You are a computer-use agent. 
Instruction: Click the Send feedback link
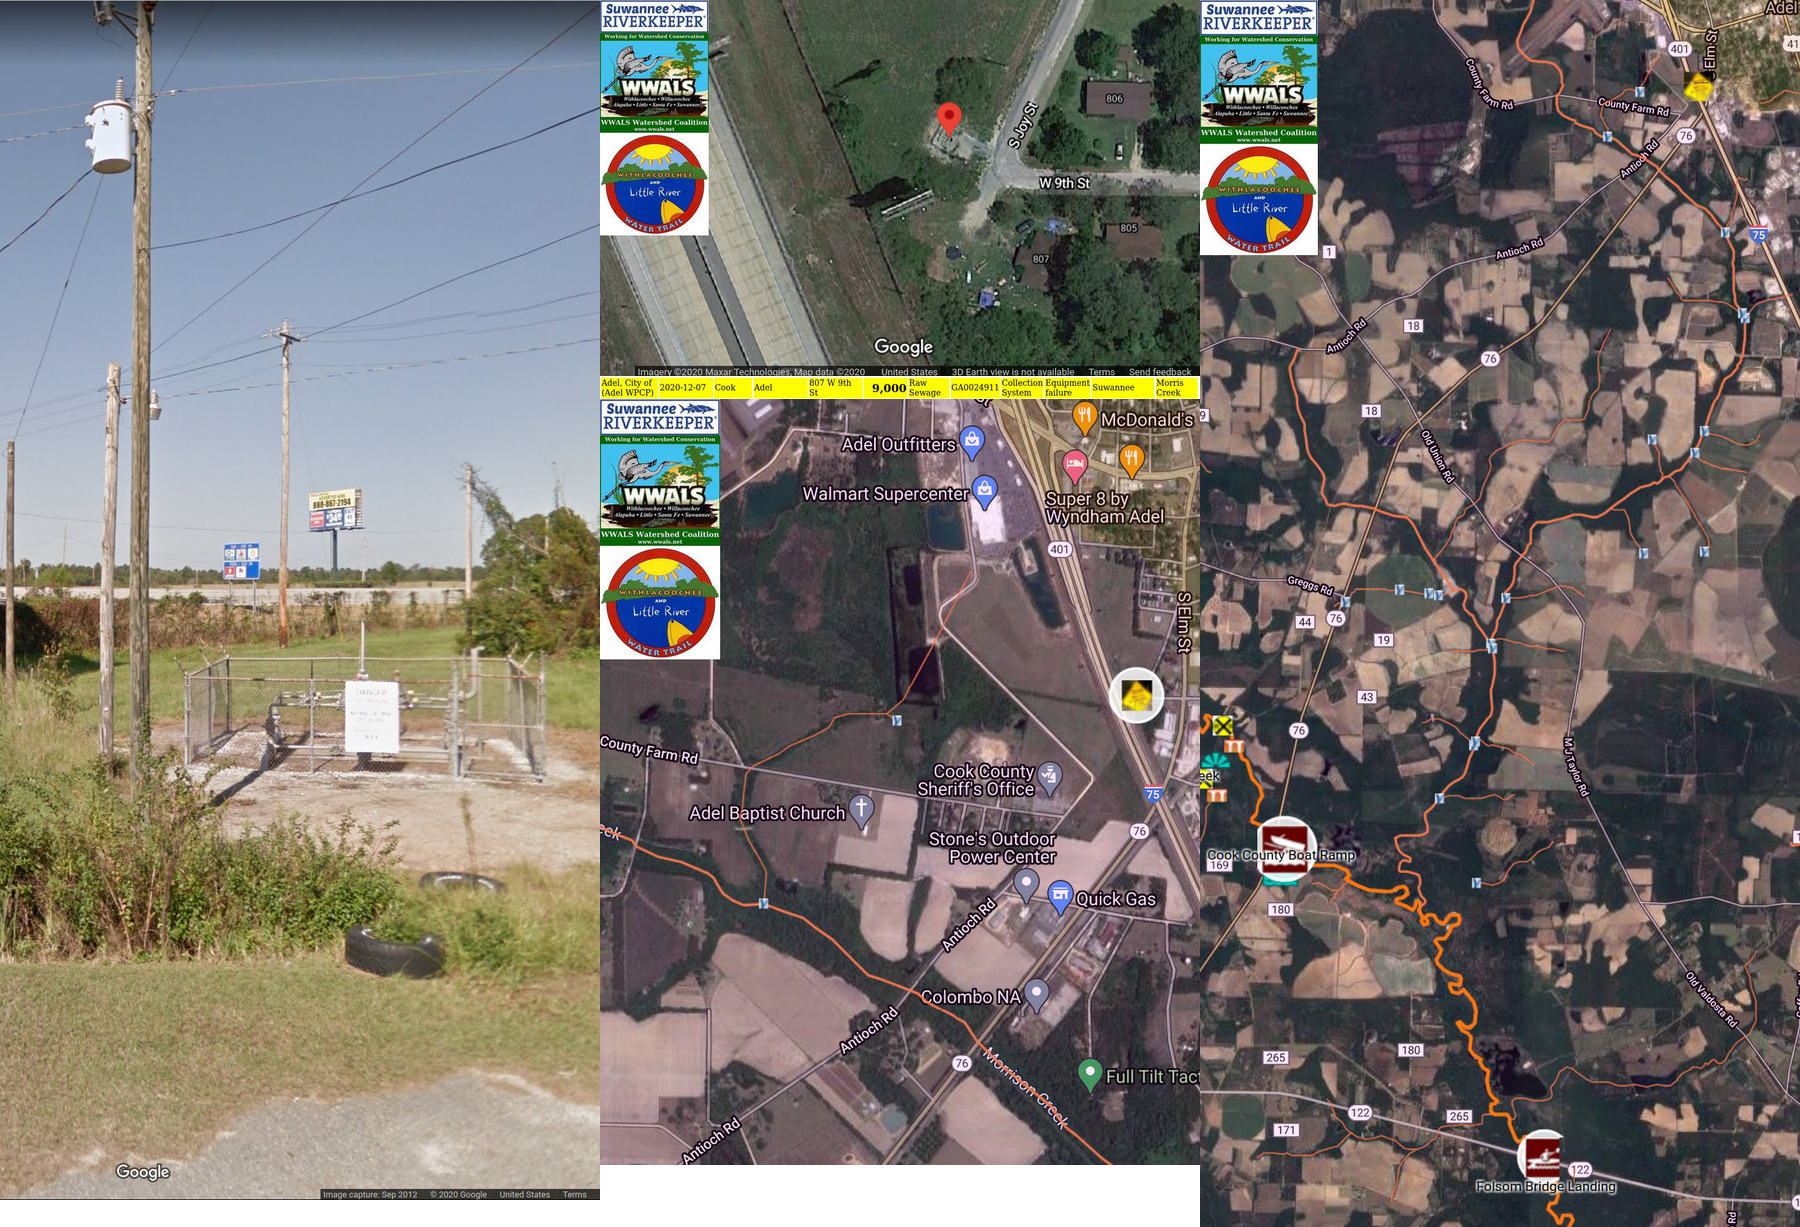pyautogui.click(x=1160, y=372)
